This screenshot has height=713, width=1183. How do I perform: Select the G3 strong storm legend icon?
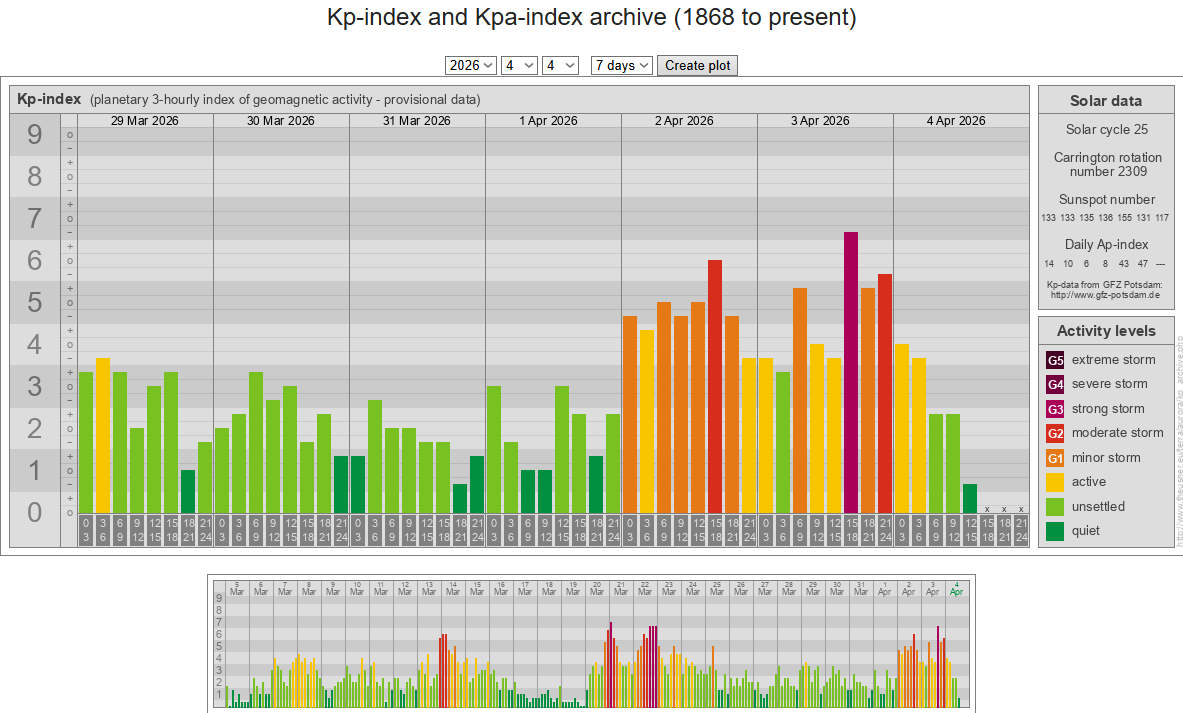[1055, 409]
